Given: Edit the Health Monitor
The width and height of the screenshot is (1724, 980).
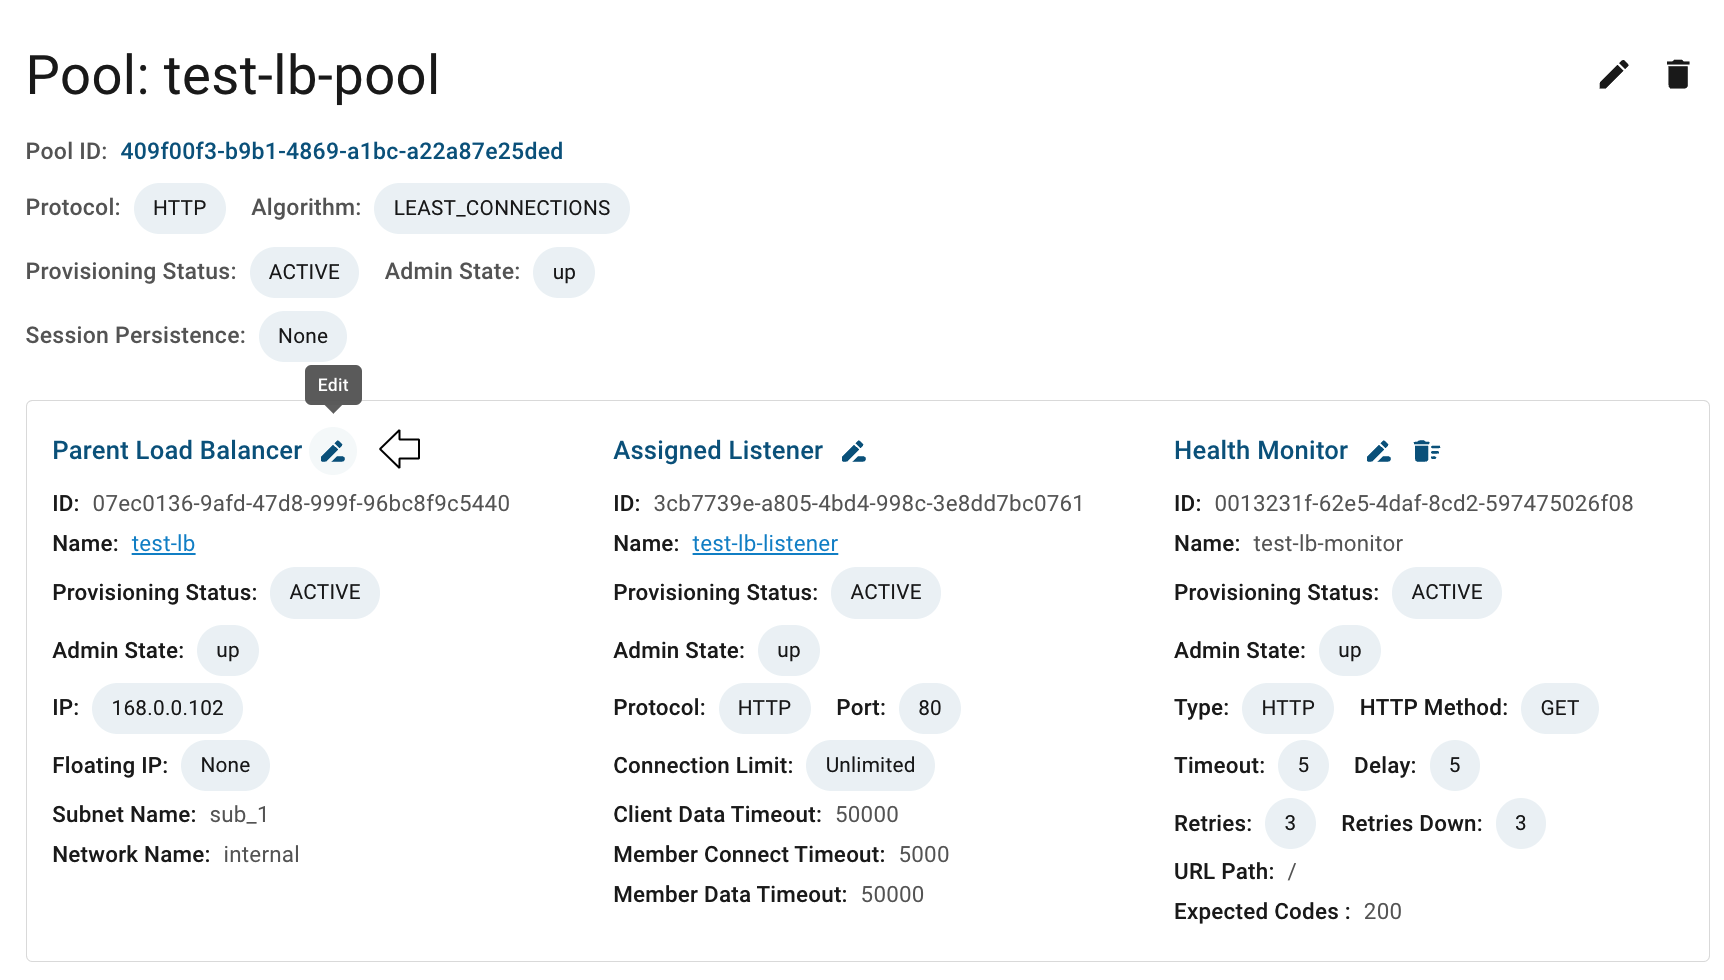Looking at the screenshot, I should point(1379,452).
